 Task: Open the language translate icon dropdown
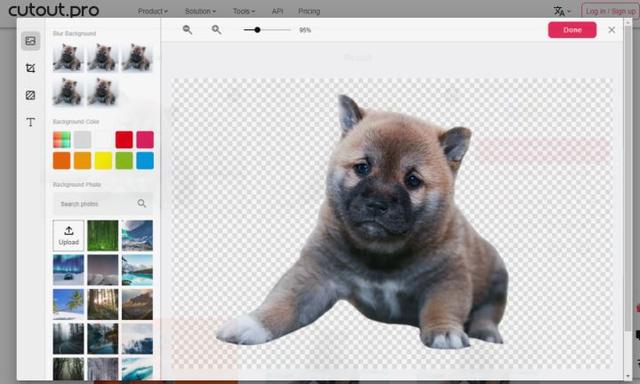562,11
